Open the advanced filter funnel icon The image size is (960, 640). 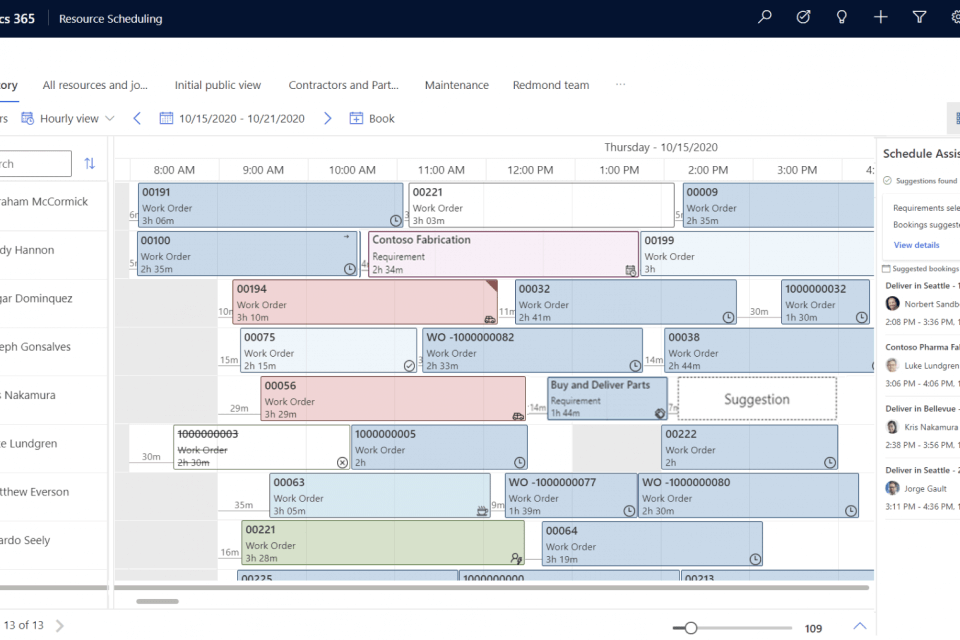pyautogui.click(x=919, y=18)
